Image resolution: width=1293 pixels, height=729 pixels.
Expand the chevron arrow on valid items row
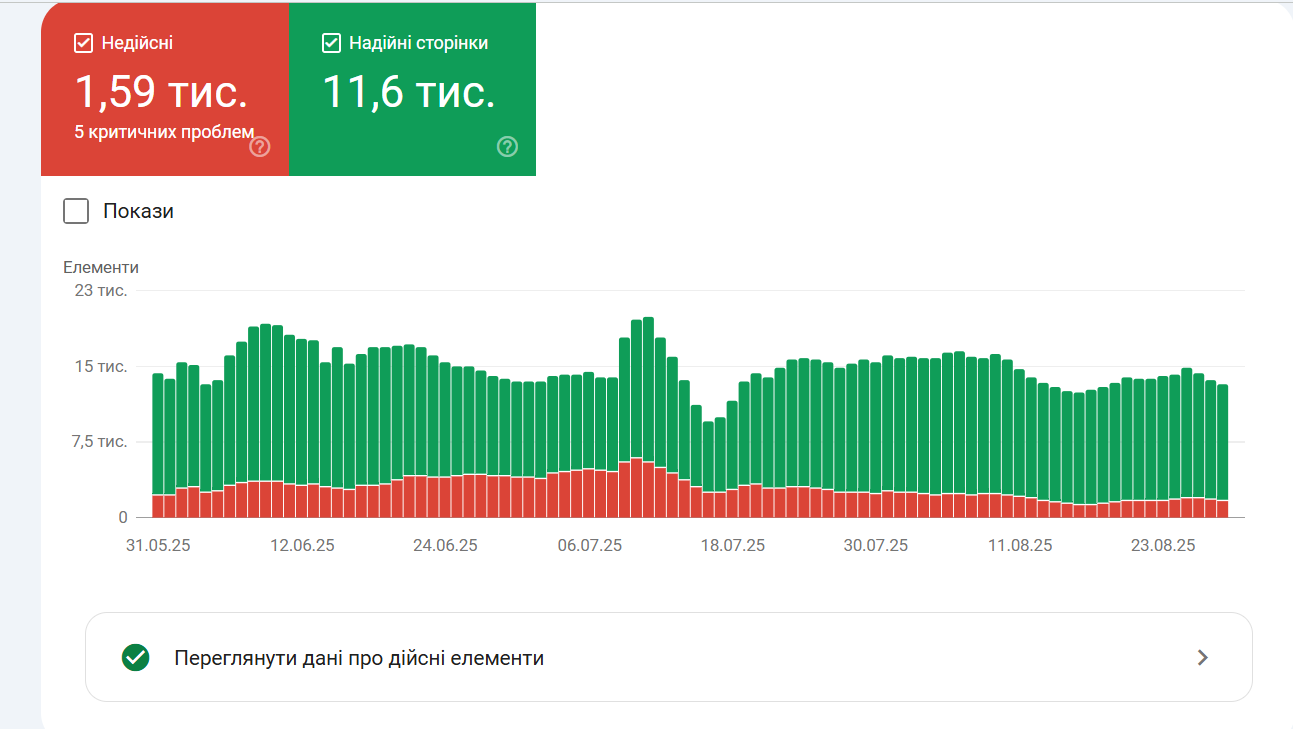point(1203,658)
